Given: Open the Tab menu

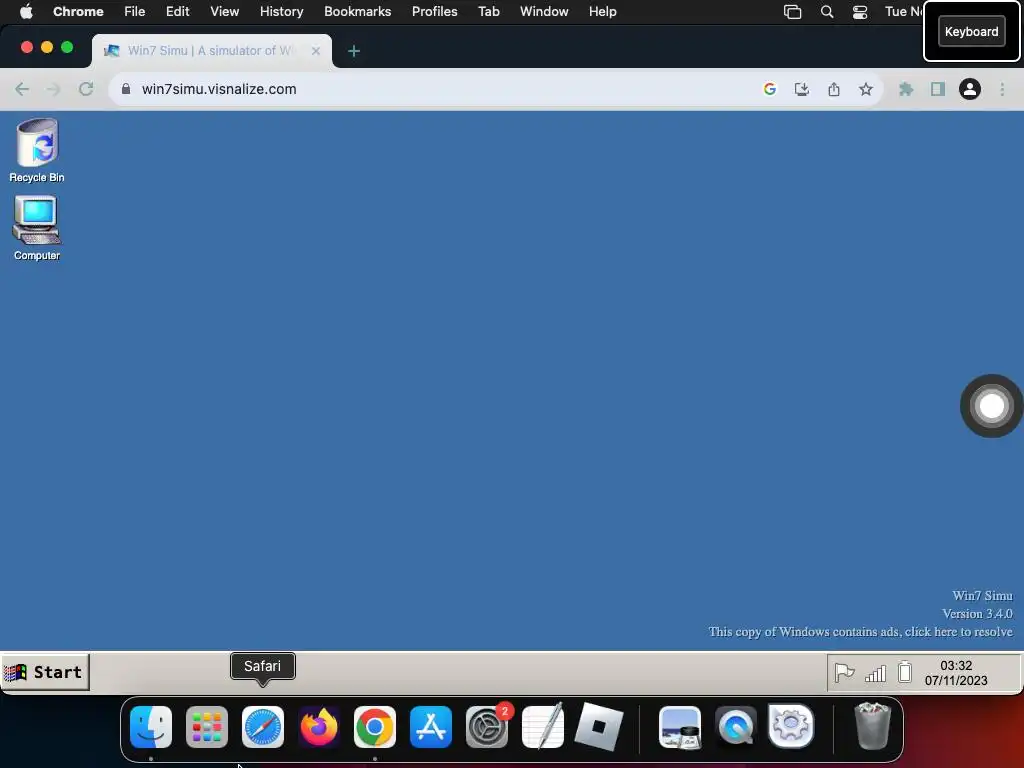Looking at the screenshot, I should [x=488, y=11].
